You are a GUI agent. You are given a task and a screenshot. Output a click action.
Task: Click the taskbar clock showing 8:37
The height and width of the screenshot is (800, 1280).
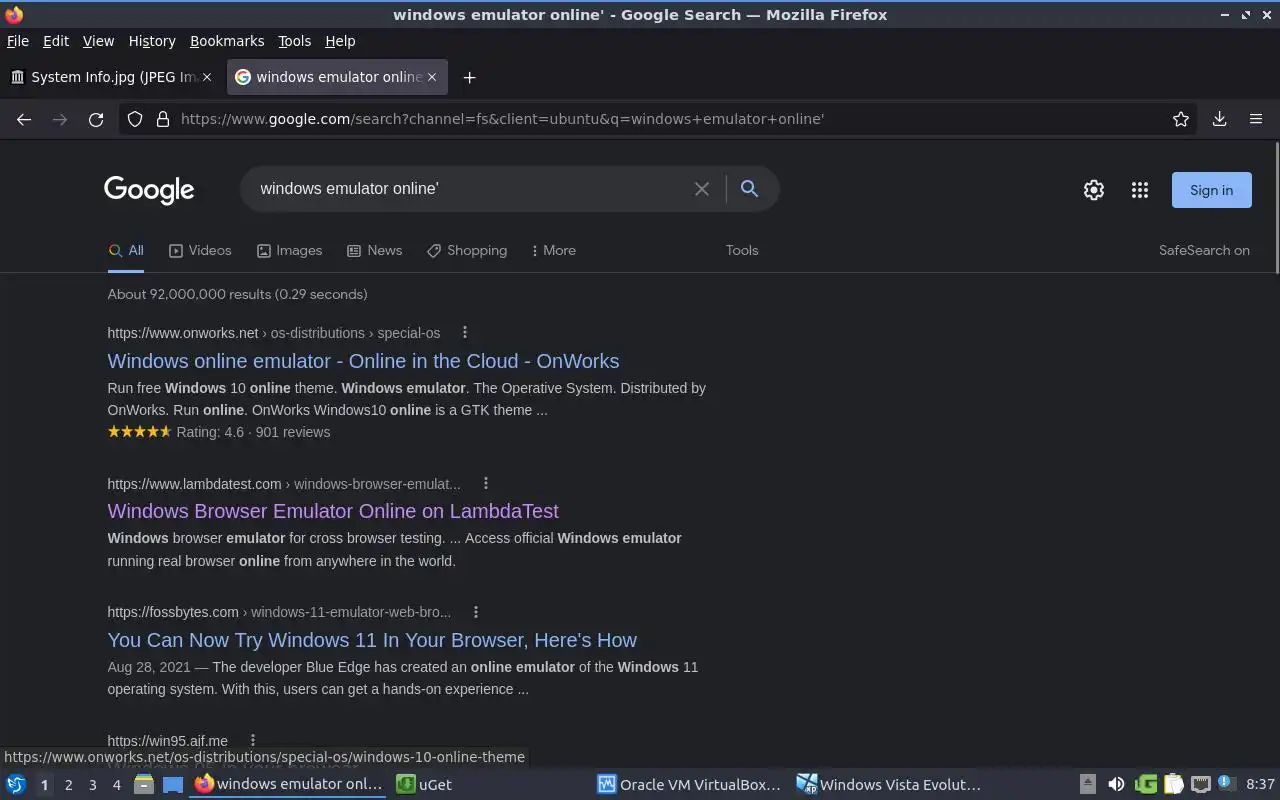click(1260, 785)
